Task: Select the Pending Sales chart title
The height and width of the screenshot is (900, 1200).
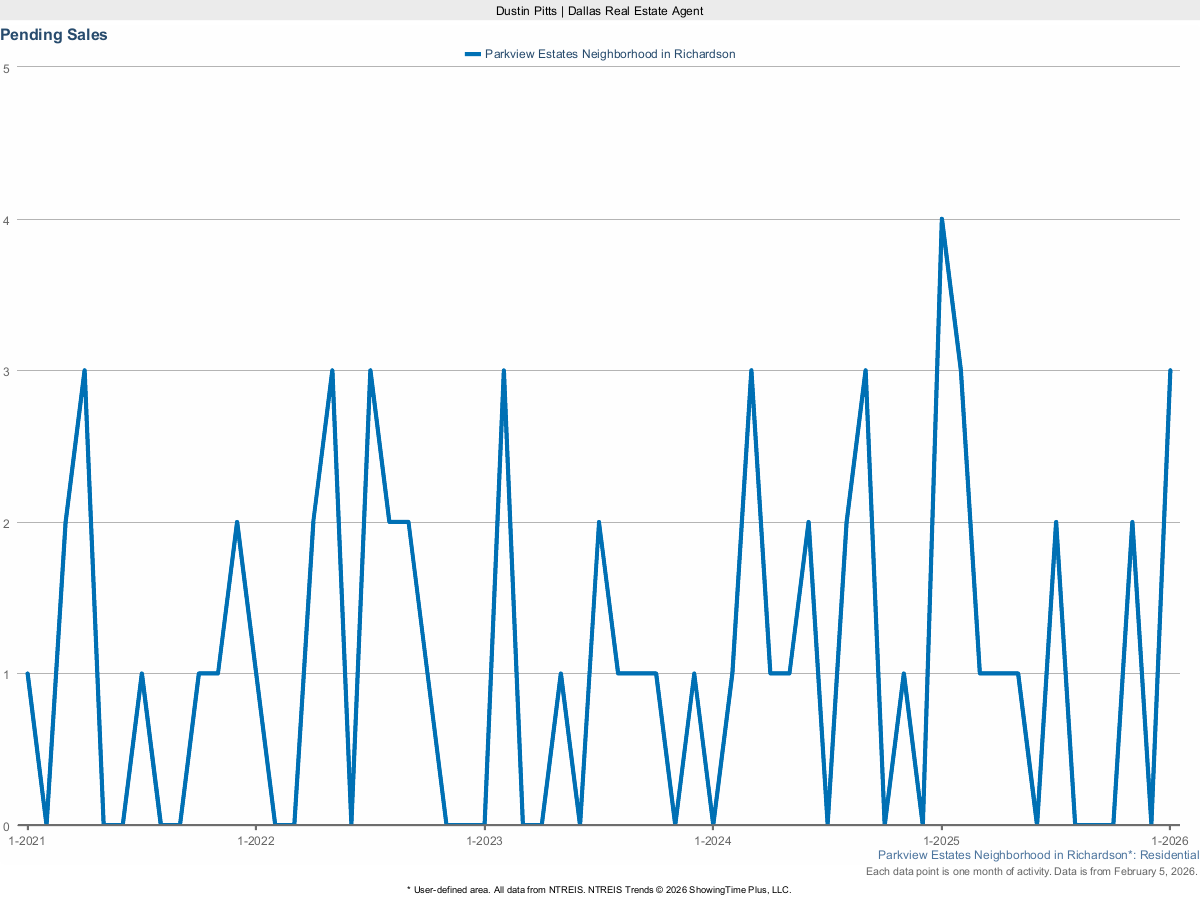Action: (x=54, y=34)
